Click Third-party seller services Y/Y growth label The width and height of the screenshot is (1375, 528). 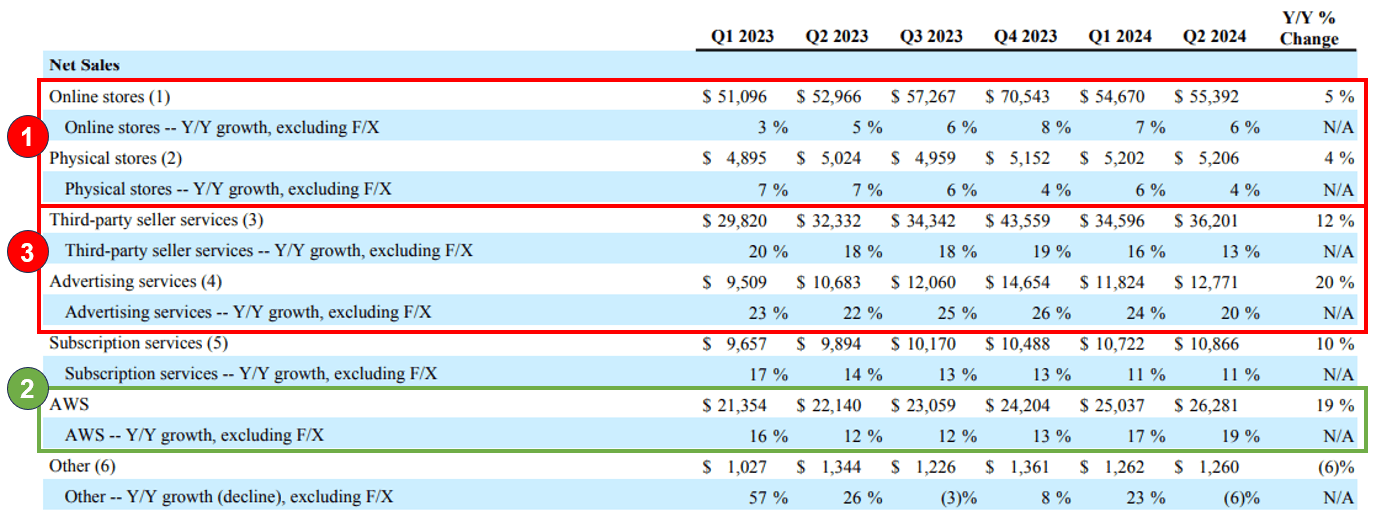click(x=270, y=250)
